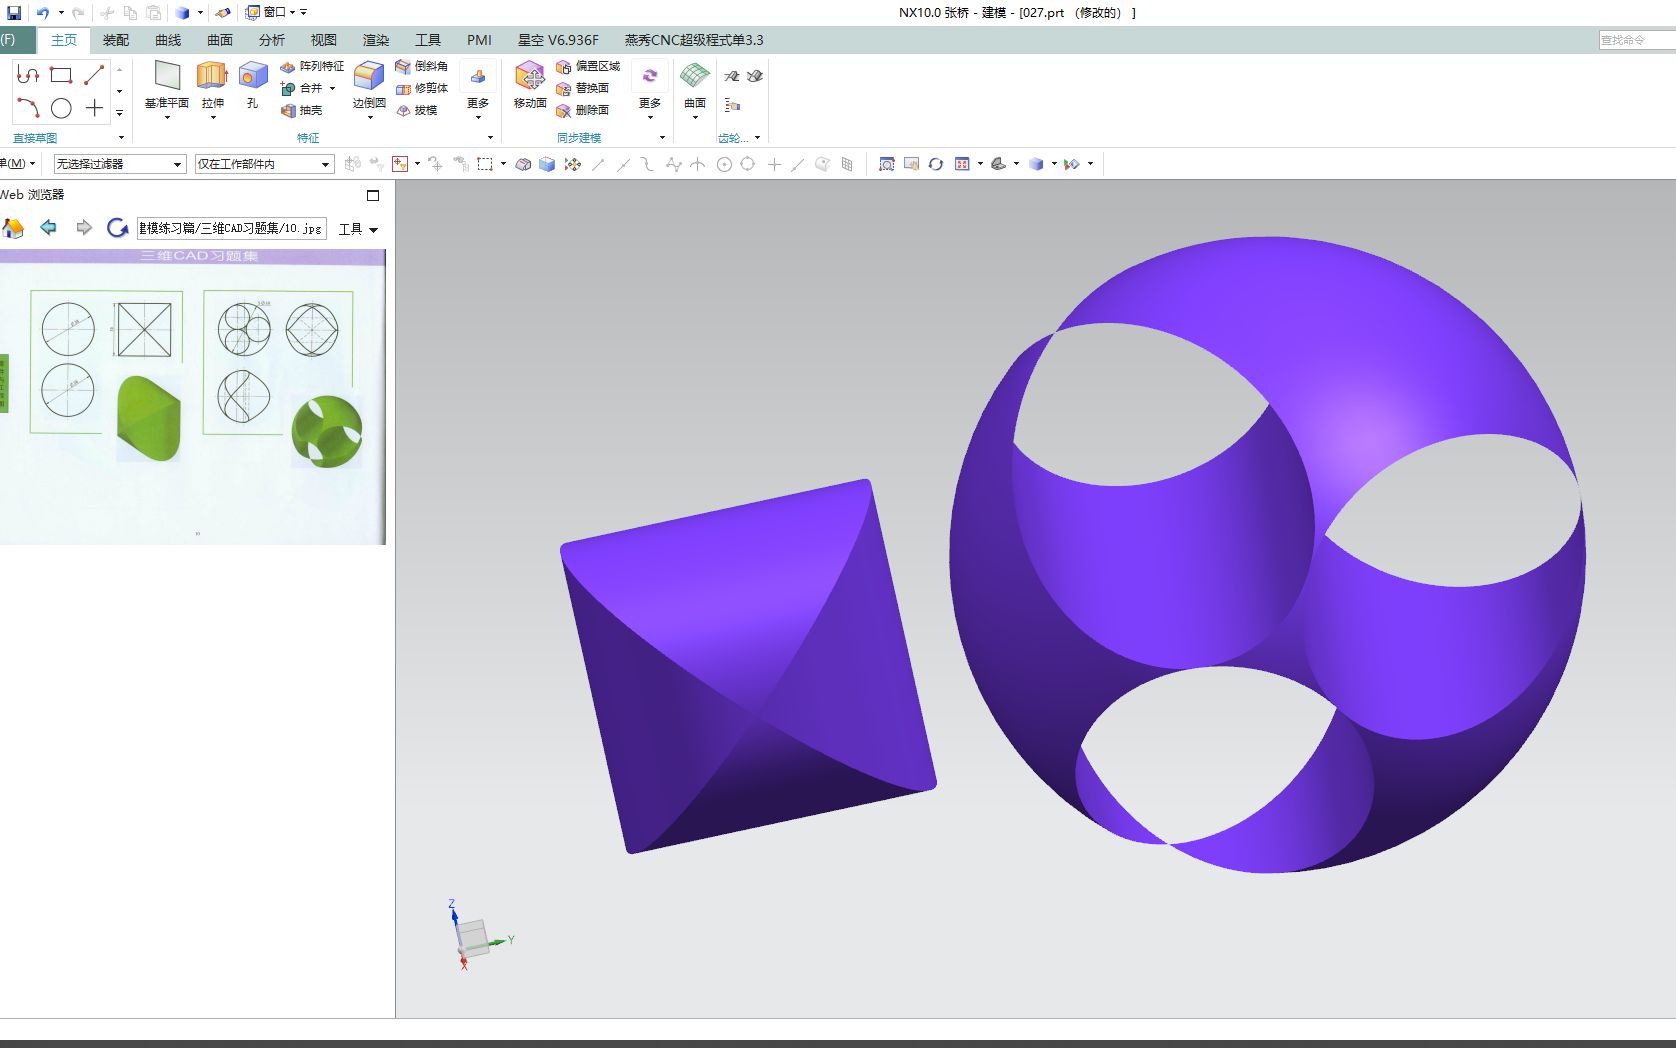Open the 无选择过滤器 filter dropdown
The image size is (1676, 1048).
pyautogui.click(x=178, y=164)
